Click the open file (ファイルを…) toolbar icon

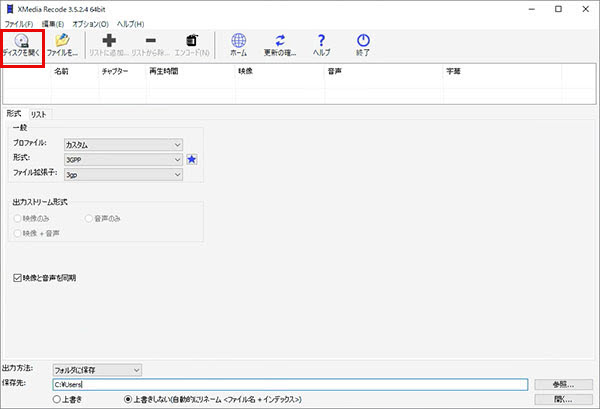tap(62, 45)
